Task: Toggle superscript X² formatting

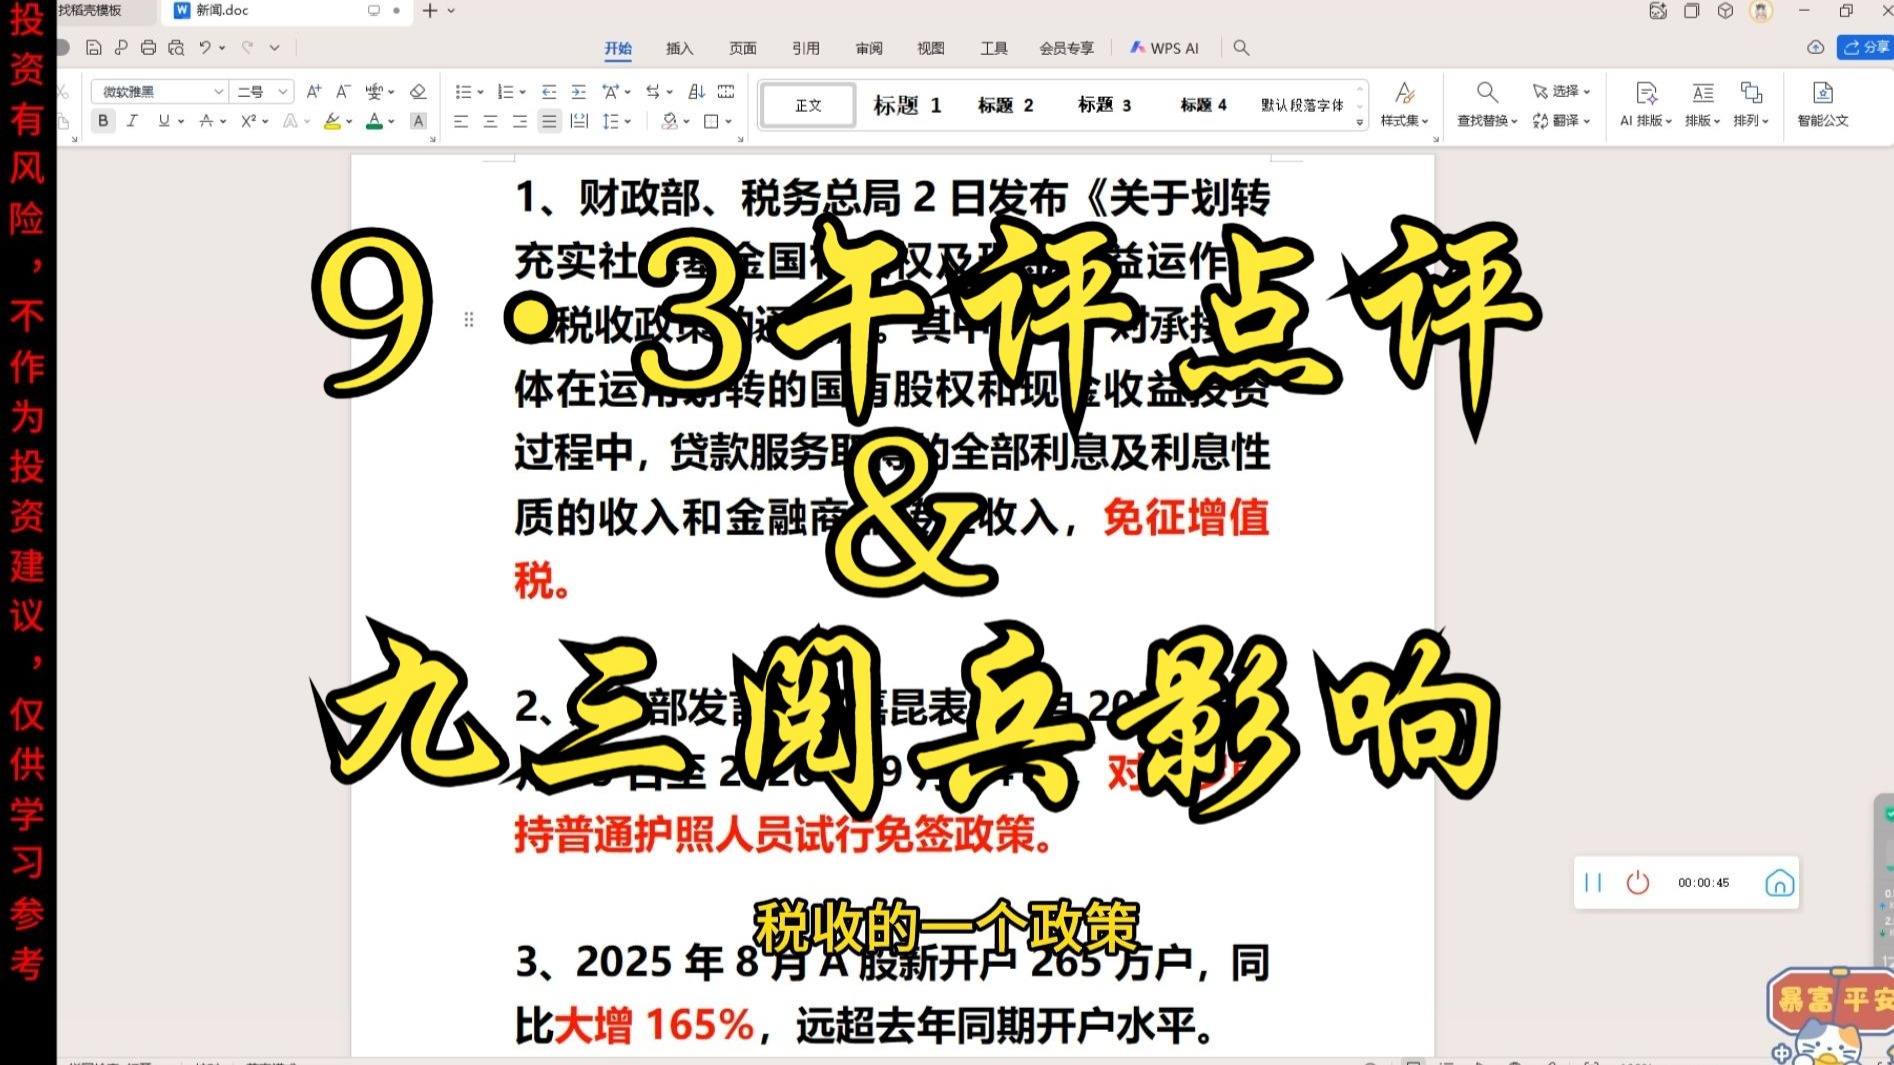Action: point(249,121)
